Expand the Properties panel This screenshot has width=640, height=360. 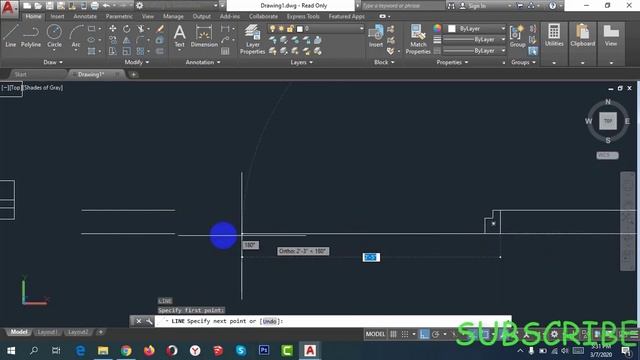[452, 62]
